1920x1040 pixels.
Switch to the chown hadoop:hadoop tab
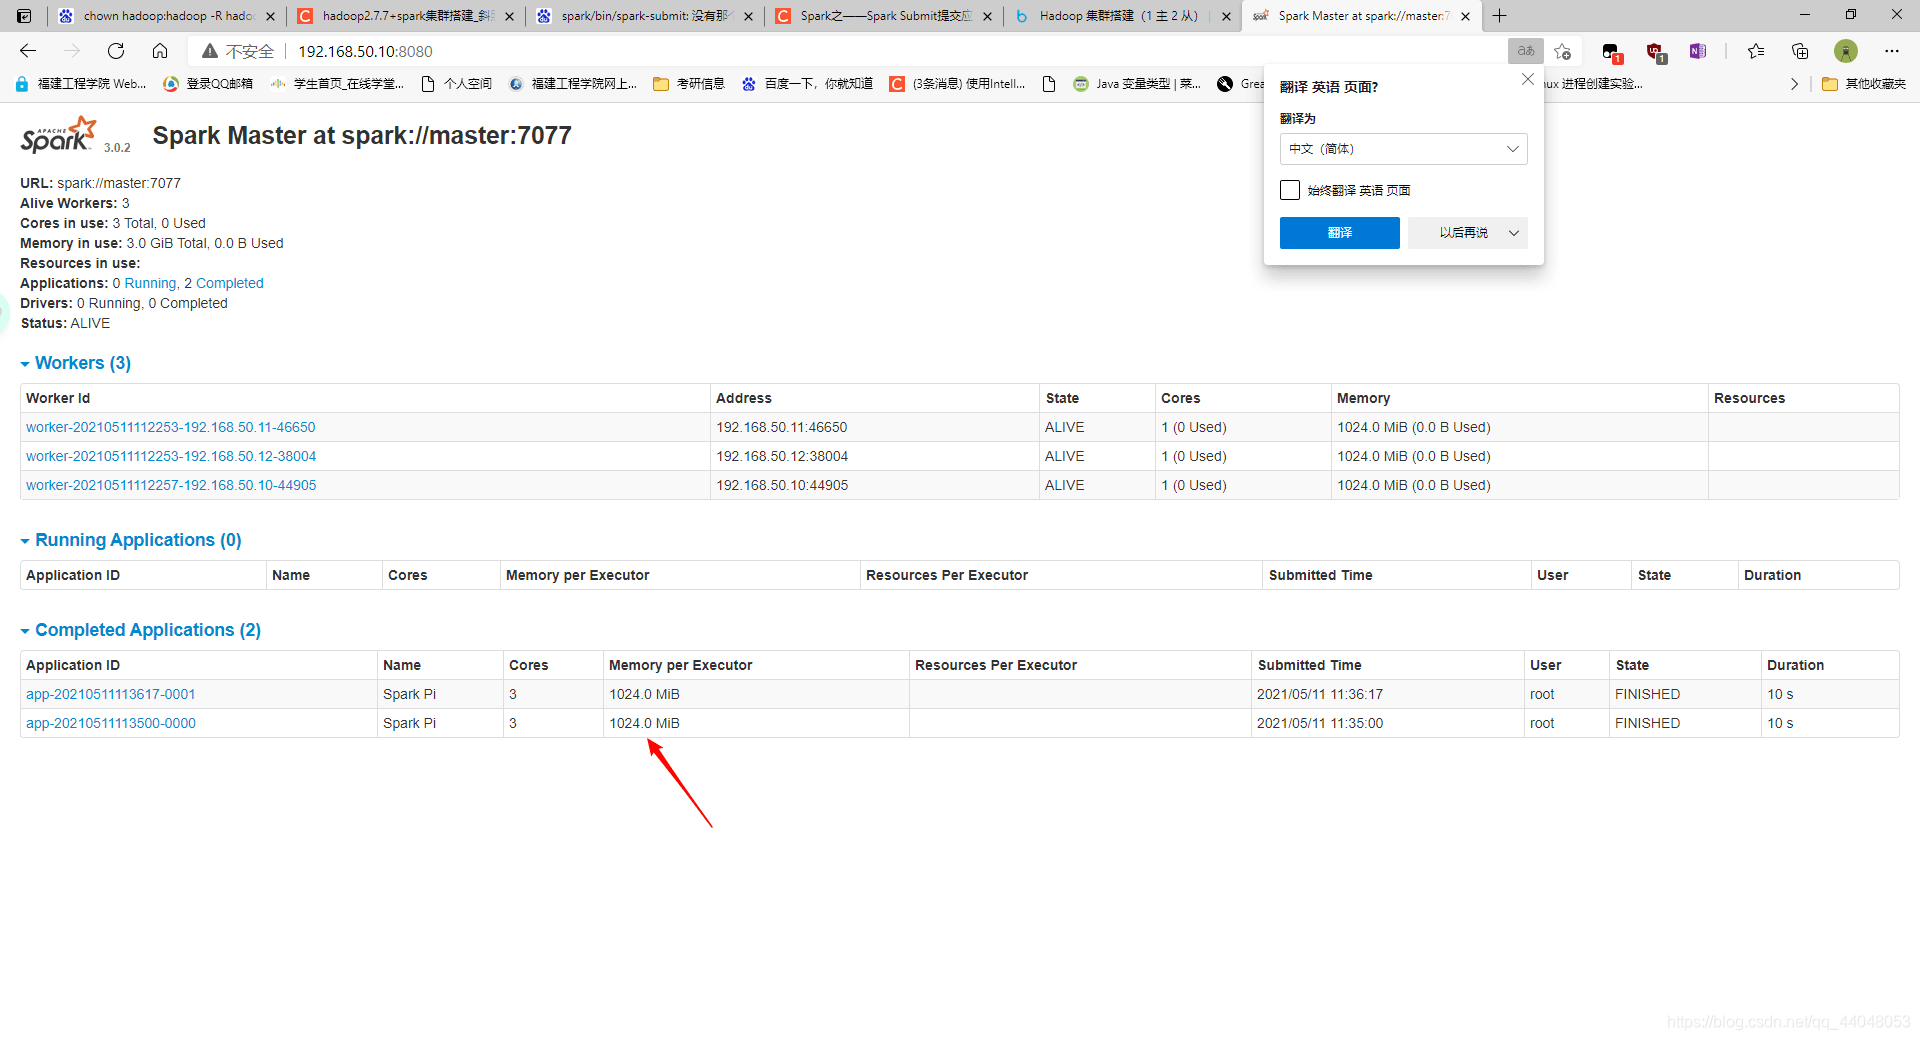165,16
